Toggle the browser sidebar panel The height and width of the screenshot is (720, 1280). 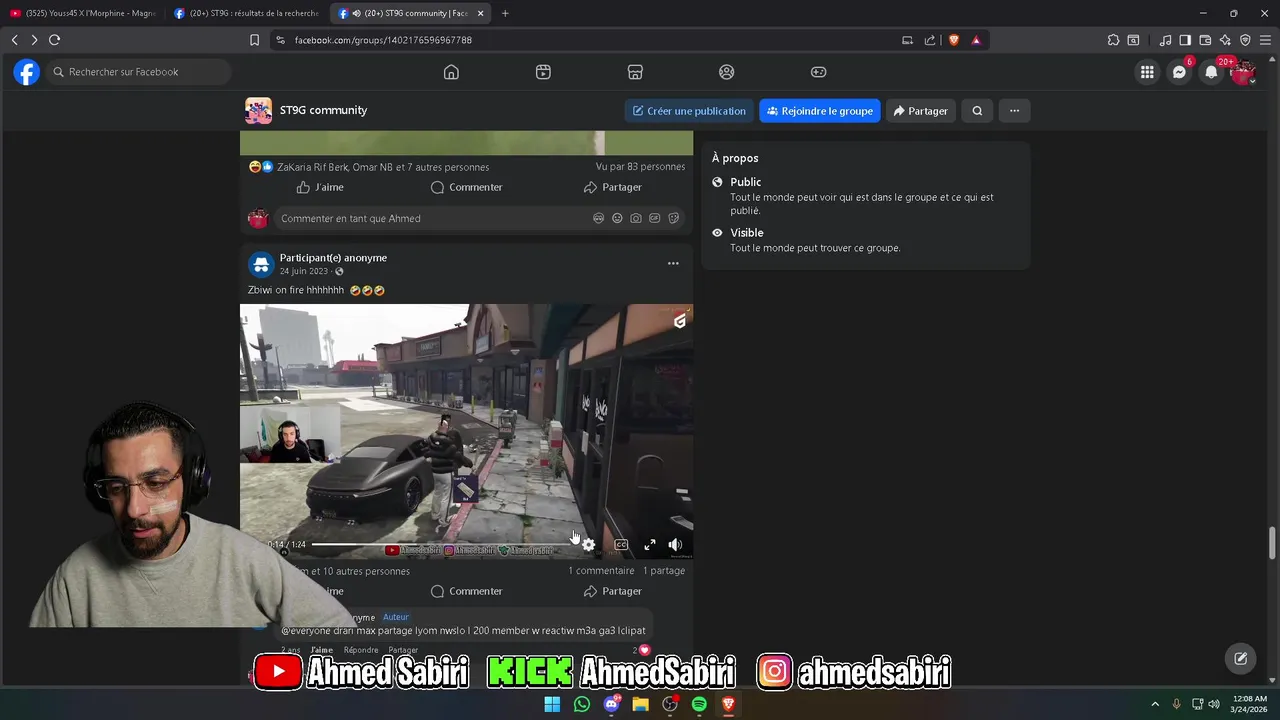pos(1185,40)
